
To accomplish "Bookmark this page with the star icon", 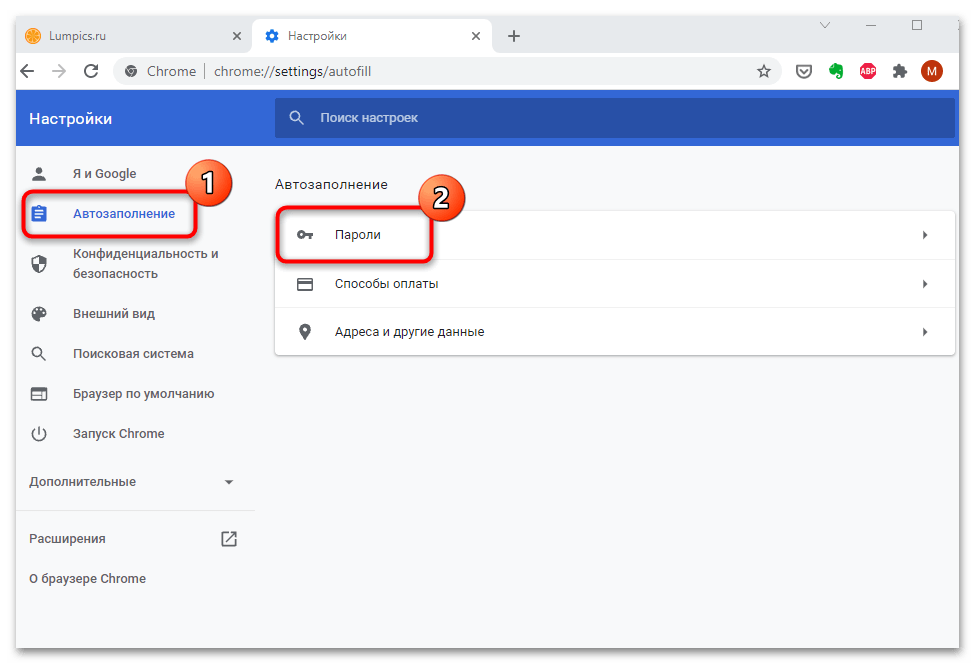I will tap(764, 71).
